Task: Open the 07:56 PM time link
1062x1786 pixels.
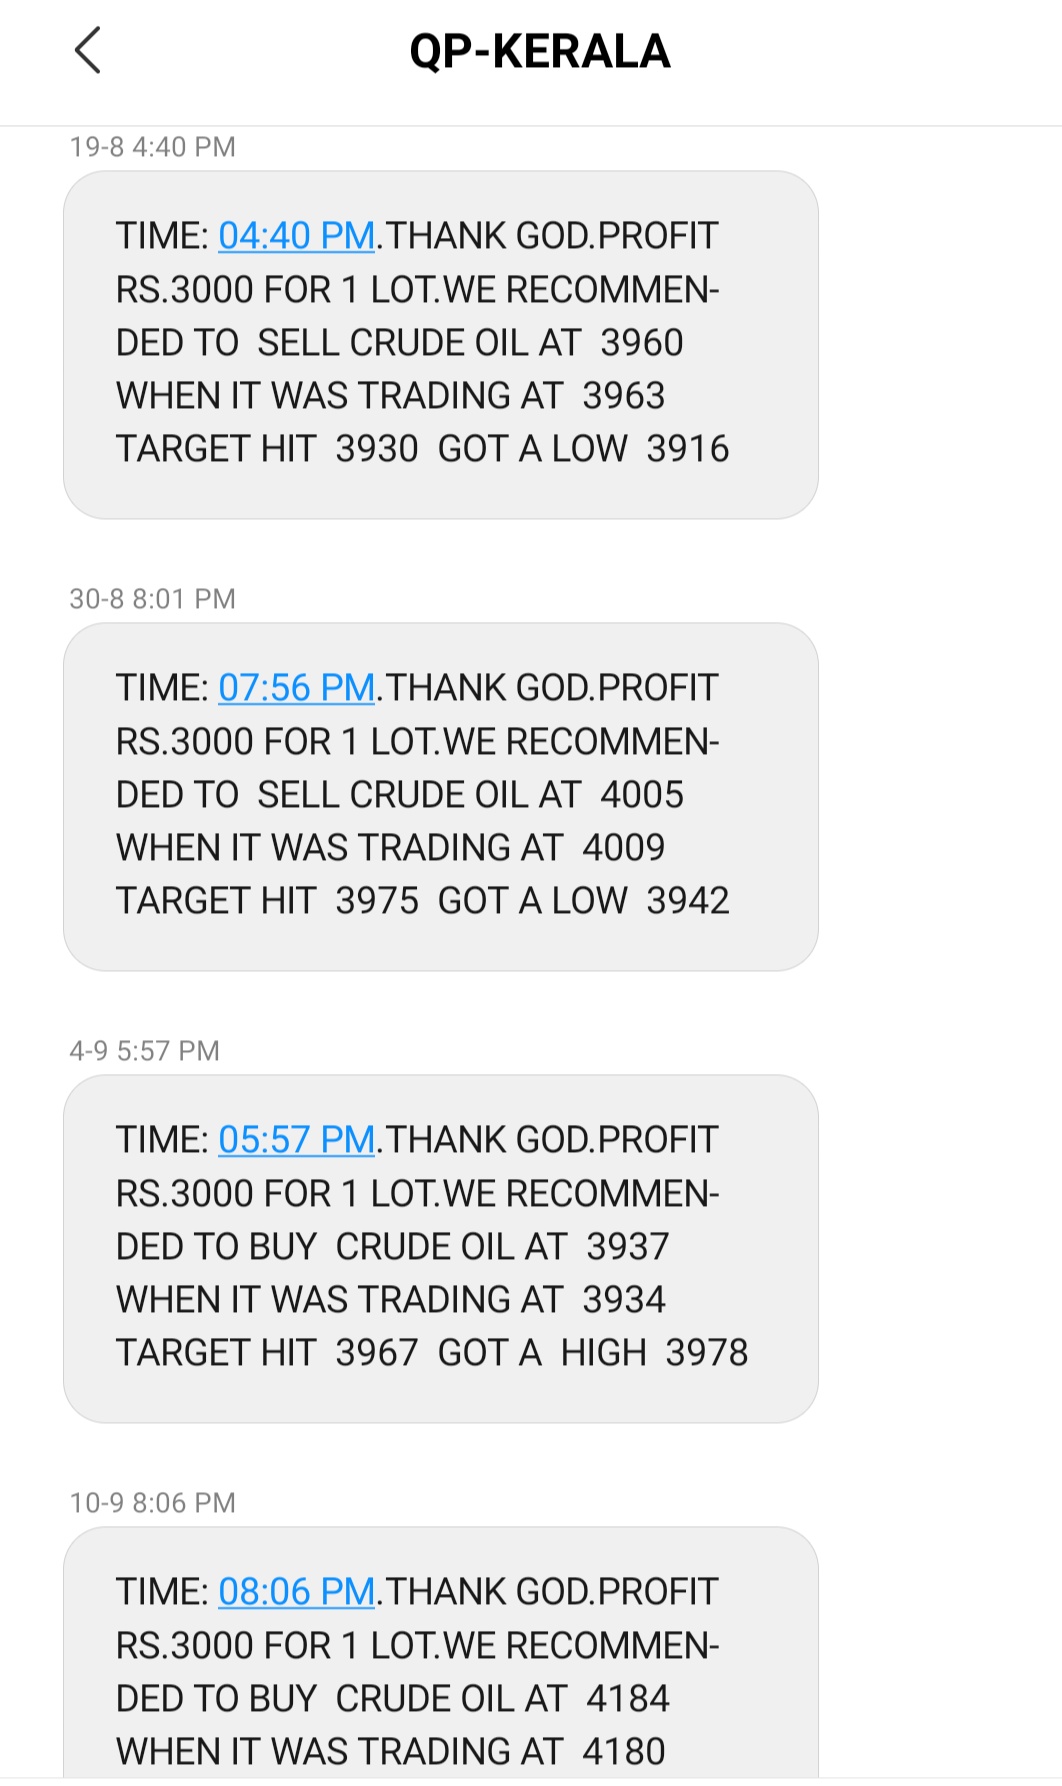Action: [296, 688]
